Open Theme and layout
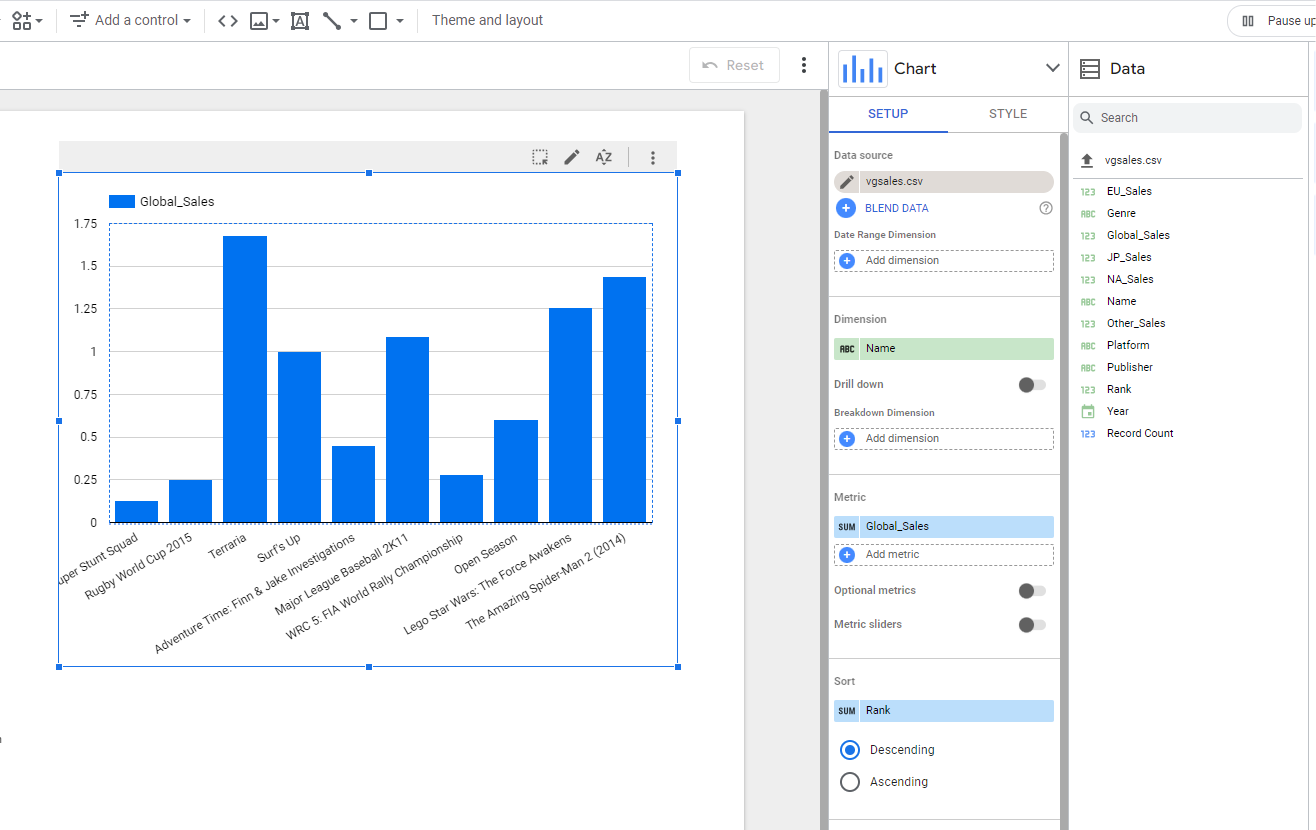Screen dimensions: 1316x830 tap(487, 21)
